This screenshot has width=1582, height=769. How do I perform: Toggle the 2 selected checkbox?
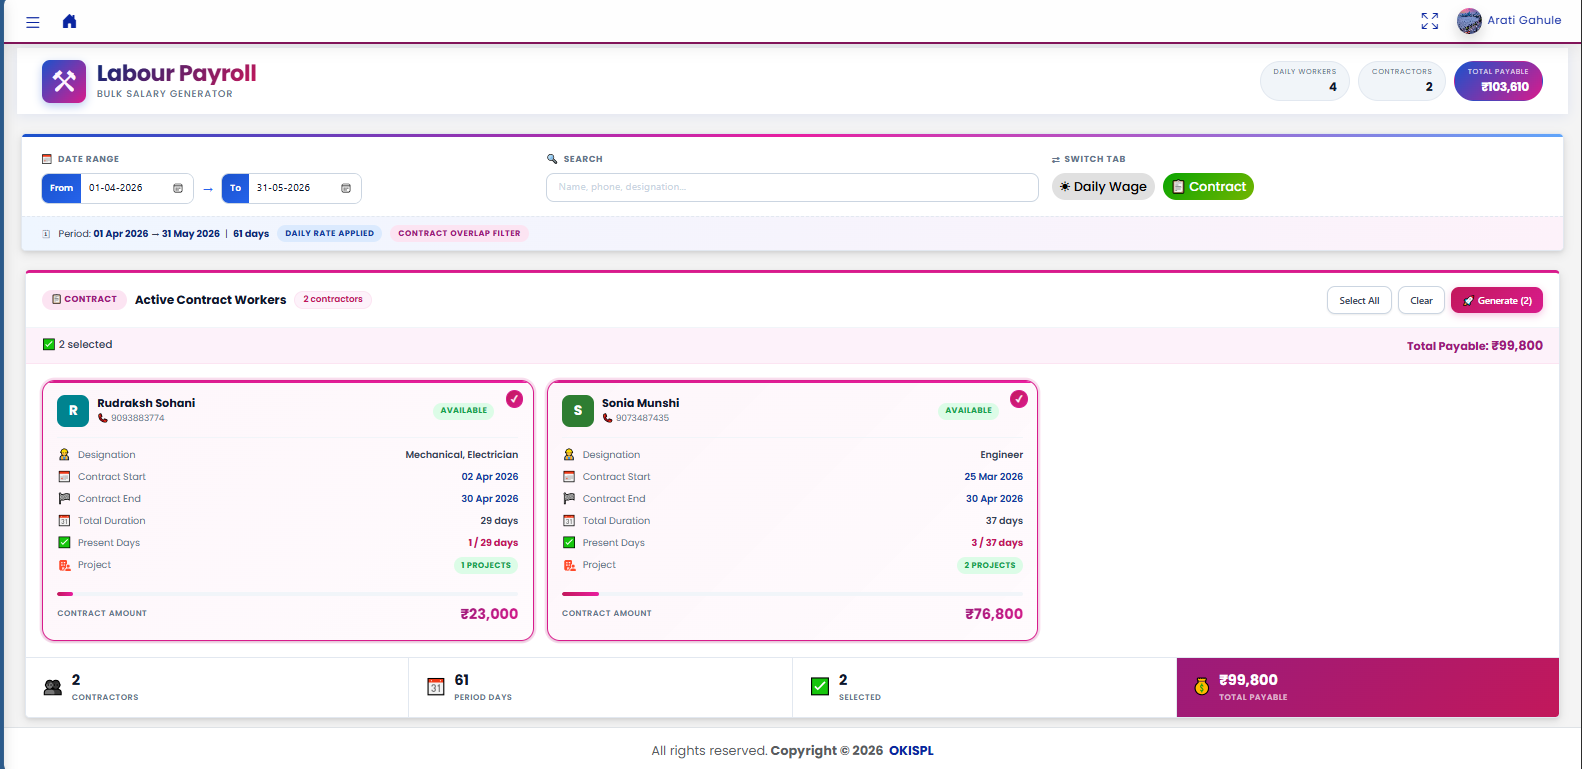[x=49, y=344]
